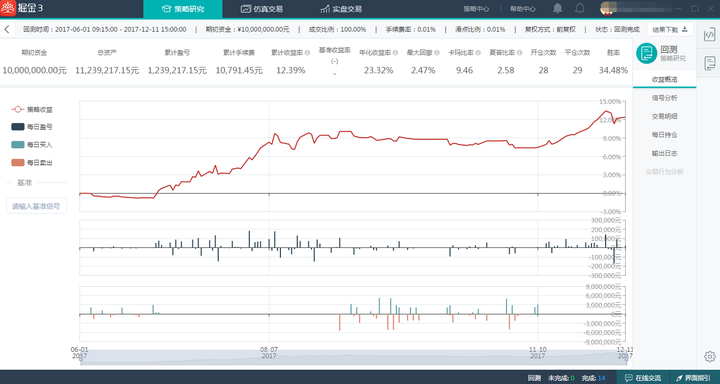Click the info icon beside 最大回撤
Screen dimensions: 720x384
(x=436, y=53)
